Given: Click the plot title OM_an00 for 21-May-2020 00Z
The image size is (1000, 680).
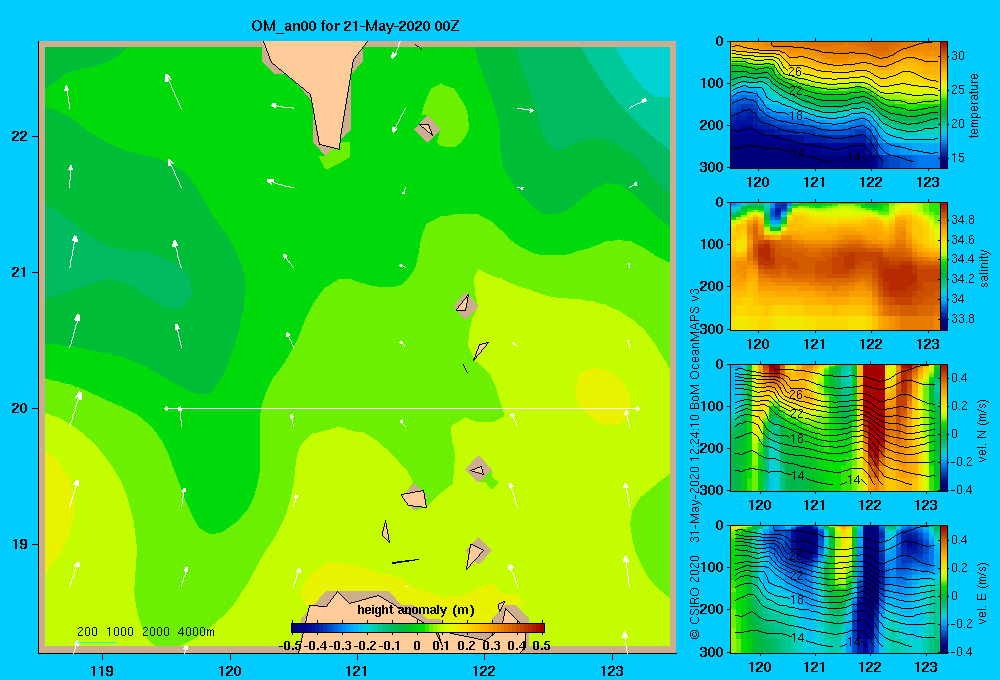Looking at the screenshot, I should click(355, 26).
